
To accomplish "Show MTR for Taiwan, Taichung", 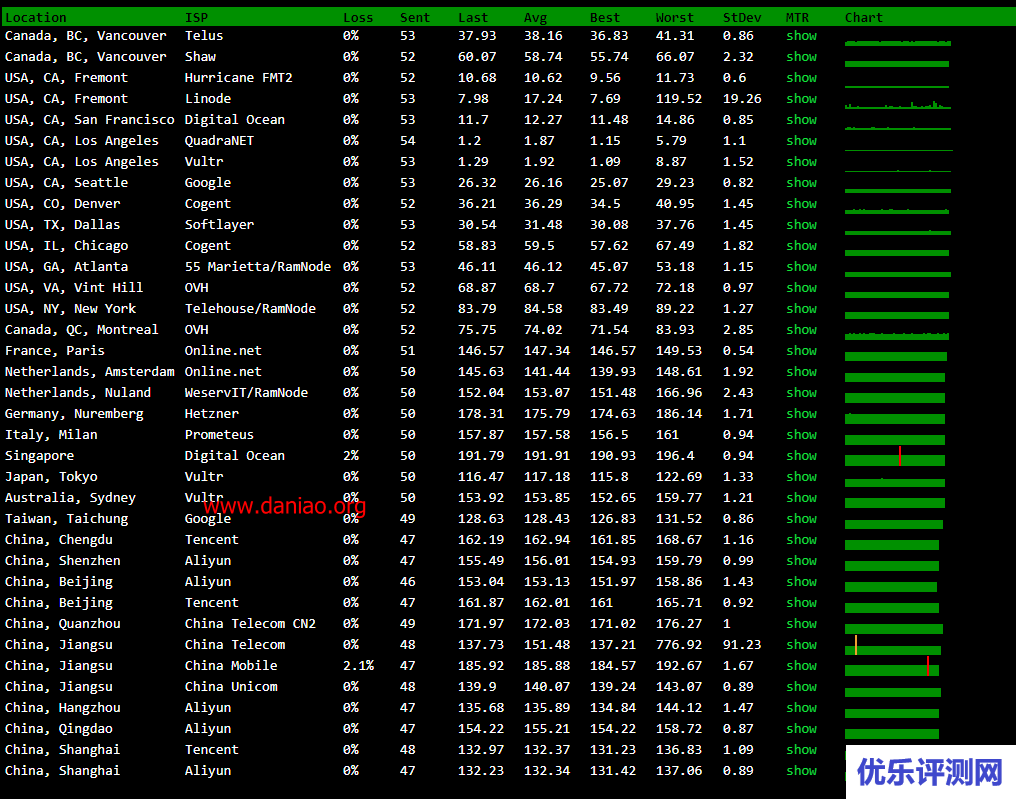I will [x=802, y=518].
